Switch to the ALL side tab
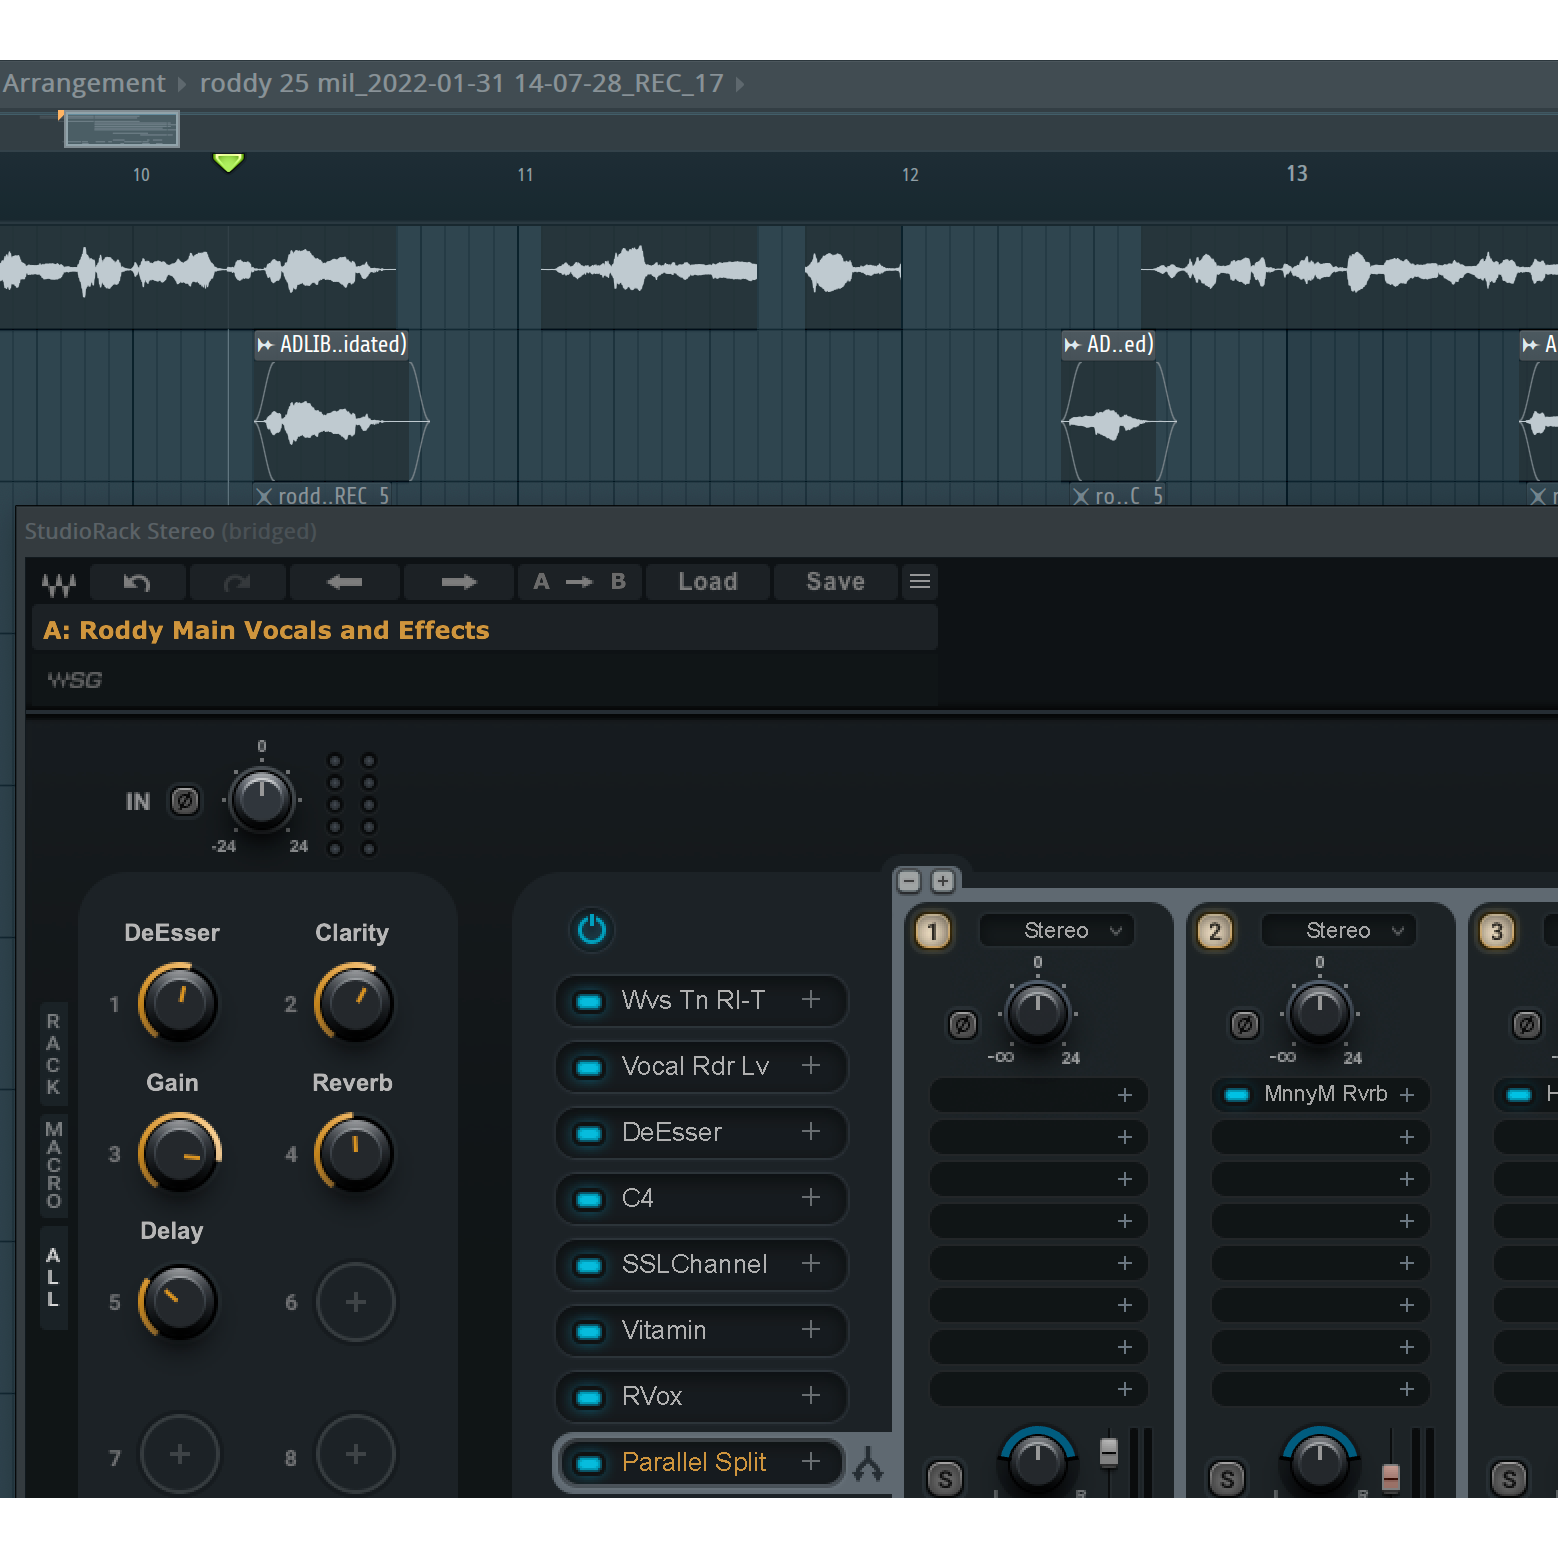 54,1277
